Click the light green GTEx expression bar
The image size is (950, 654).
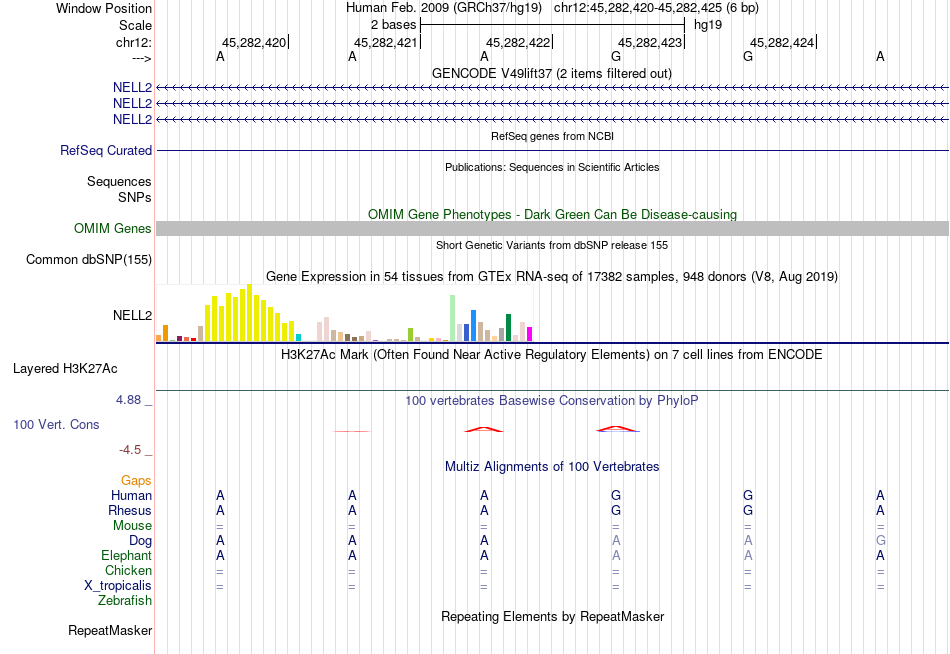[453, 318]
